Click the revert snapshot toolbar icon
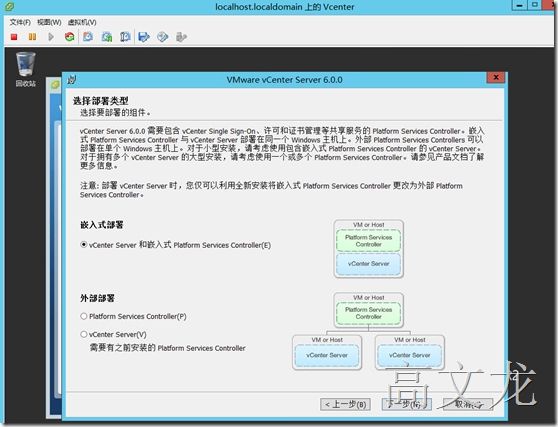 tap(107, 37)
